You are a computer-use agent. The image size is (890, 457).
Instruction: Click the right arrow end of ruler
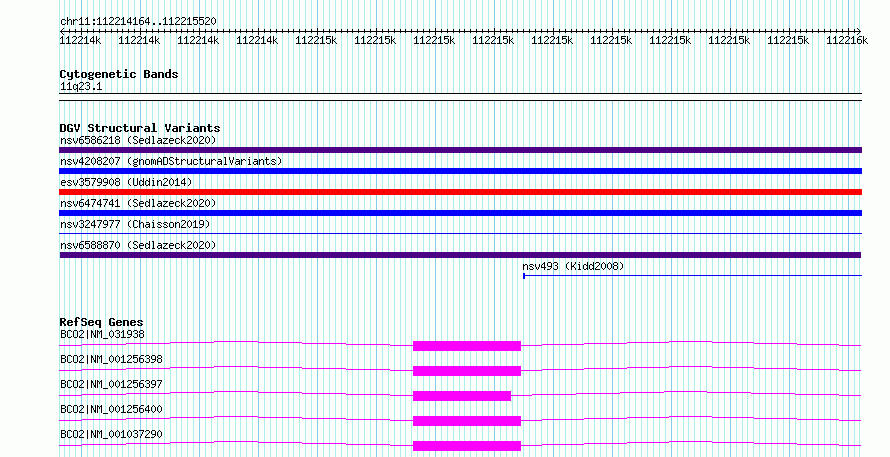coord(859,31)
